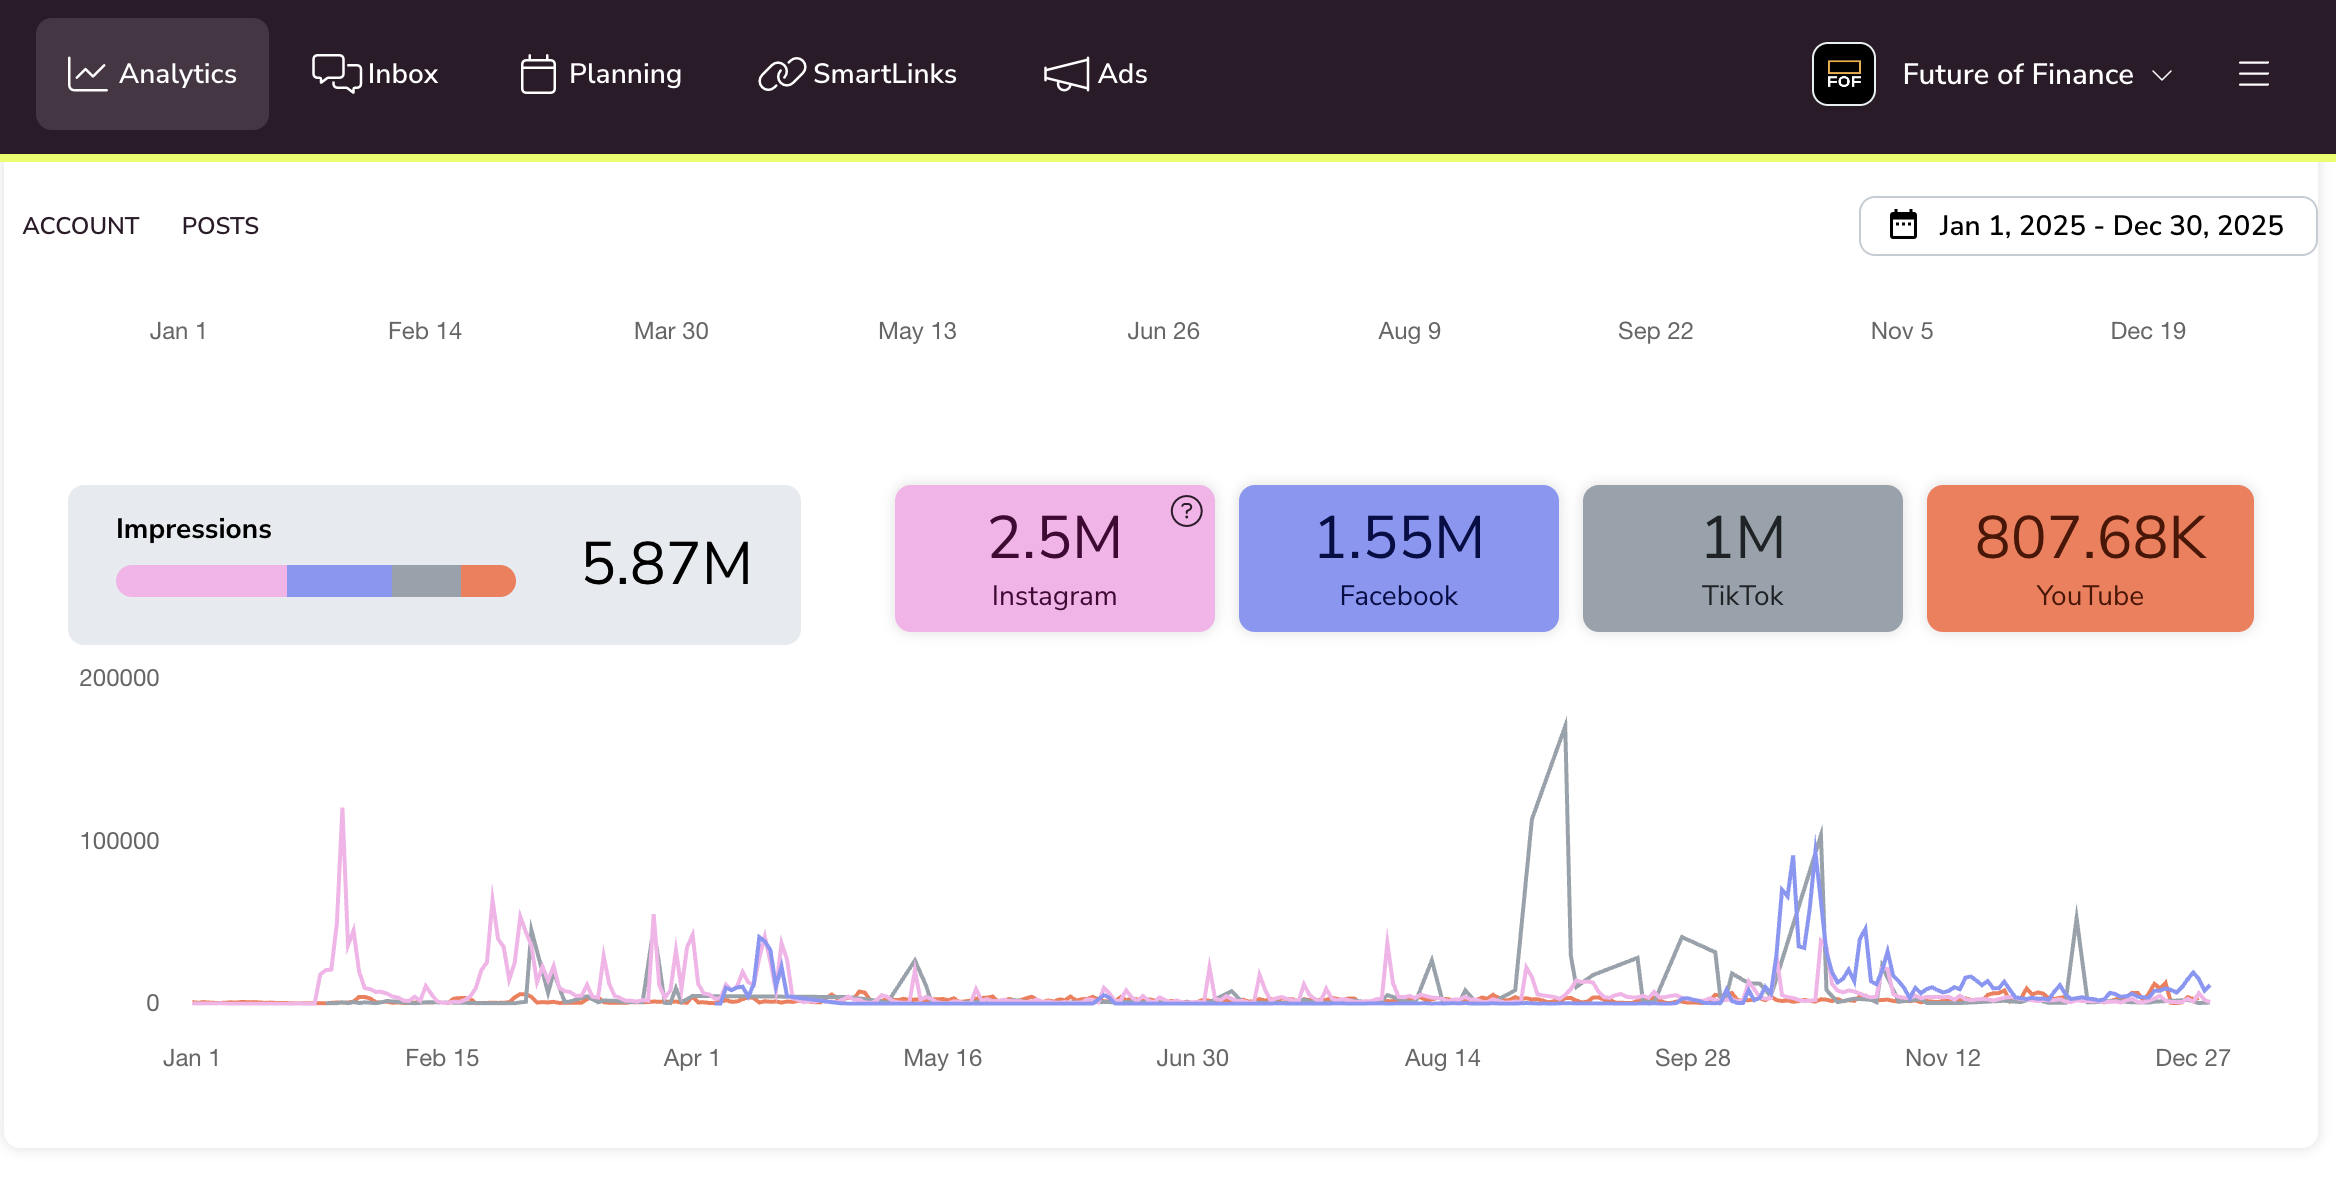The height and width of the screenshot is (1184, 2336).
Task: Click the Planning calendar icon
Action: pos(538,74)
